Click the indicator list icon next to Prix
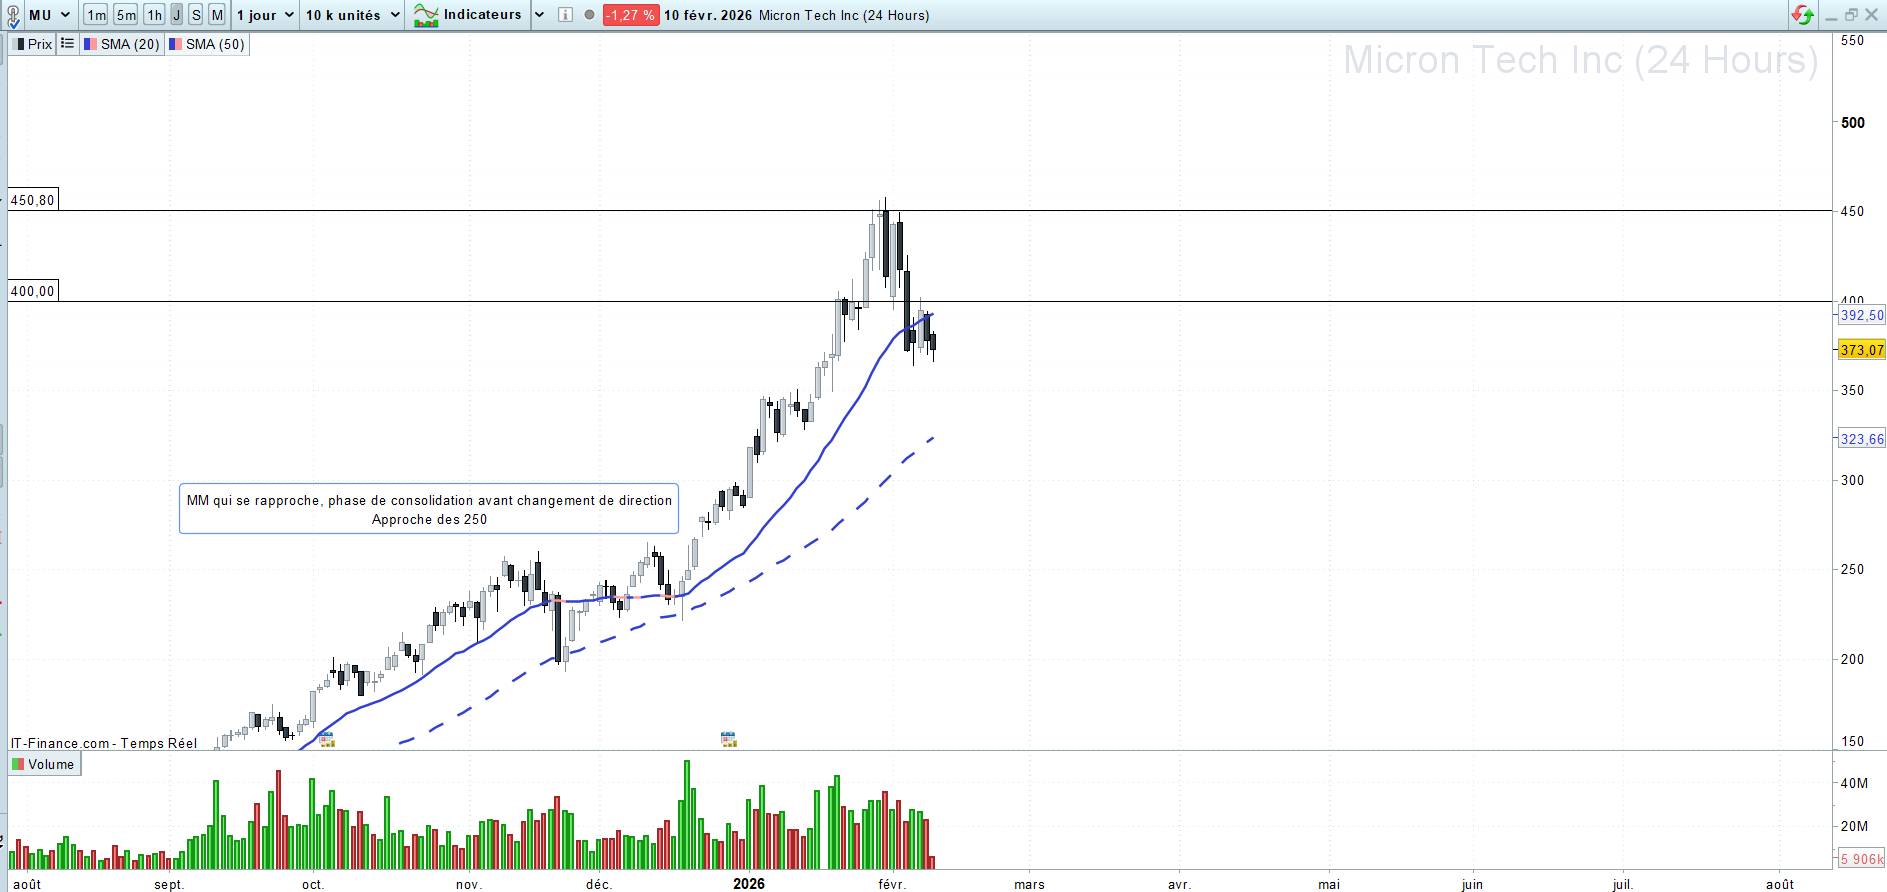The image size is (1887, 892). (67, 44)
